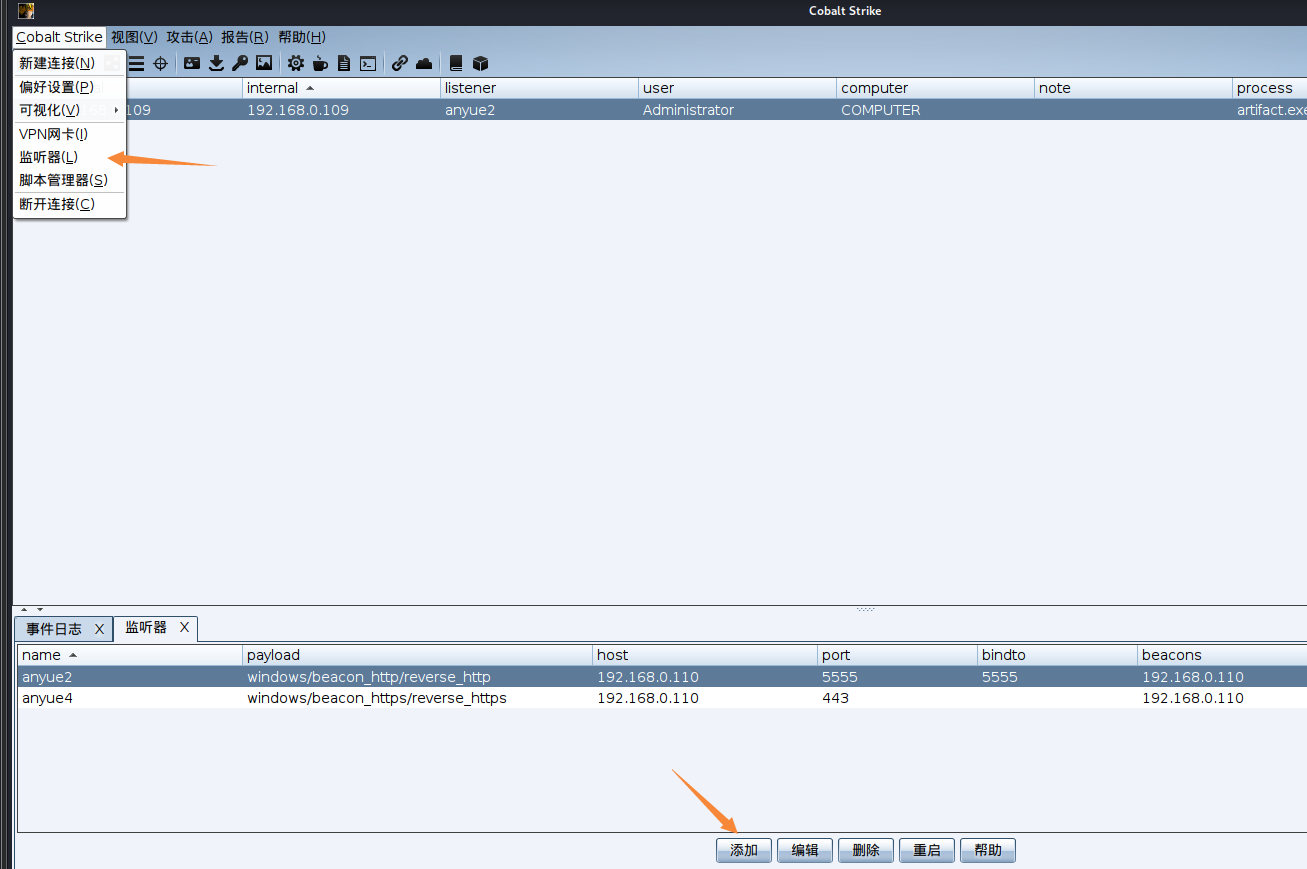
Task: Click the coffee cup Java applet icon
Action: (320, 63)
